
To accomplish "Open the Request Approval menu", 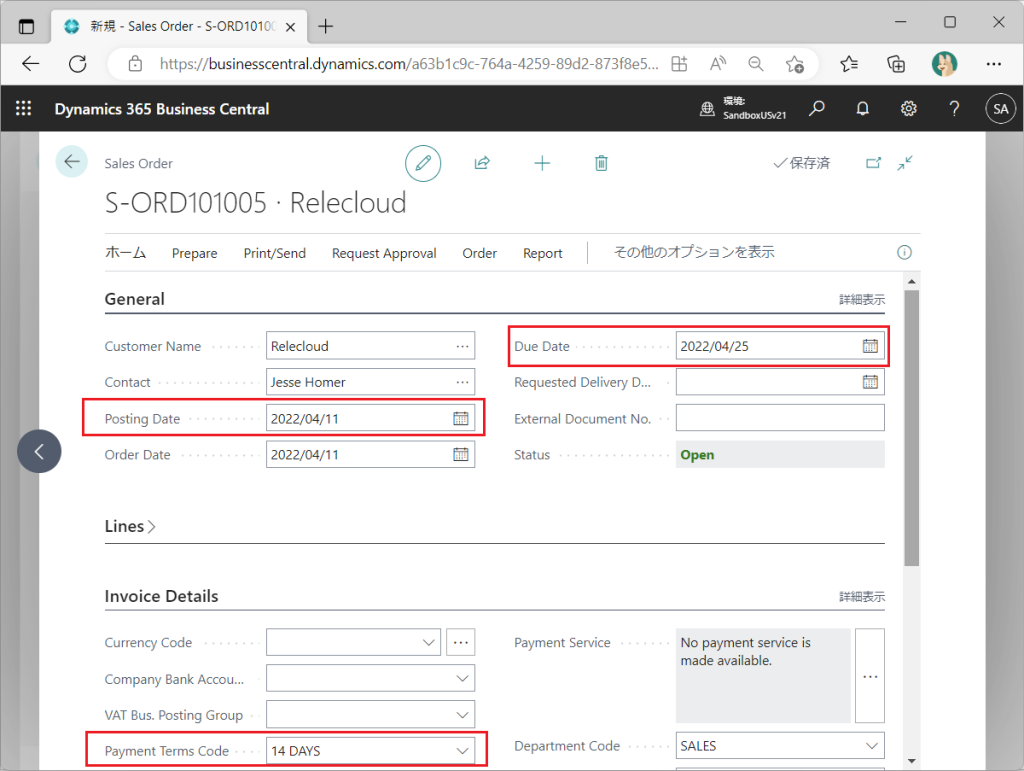I will 384,253.
